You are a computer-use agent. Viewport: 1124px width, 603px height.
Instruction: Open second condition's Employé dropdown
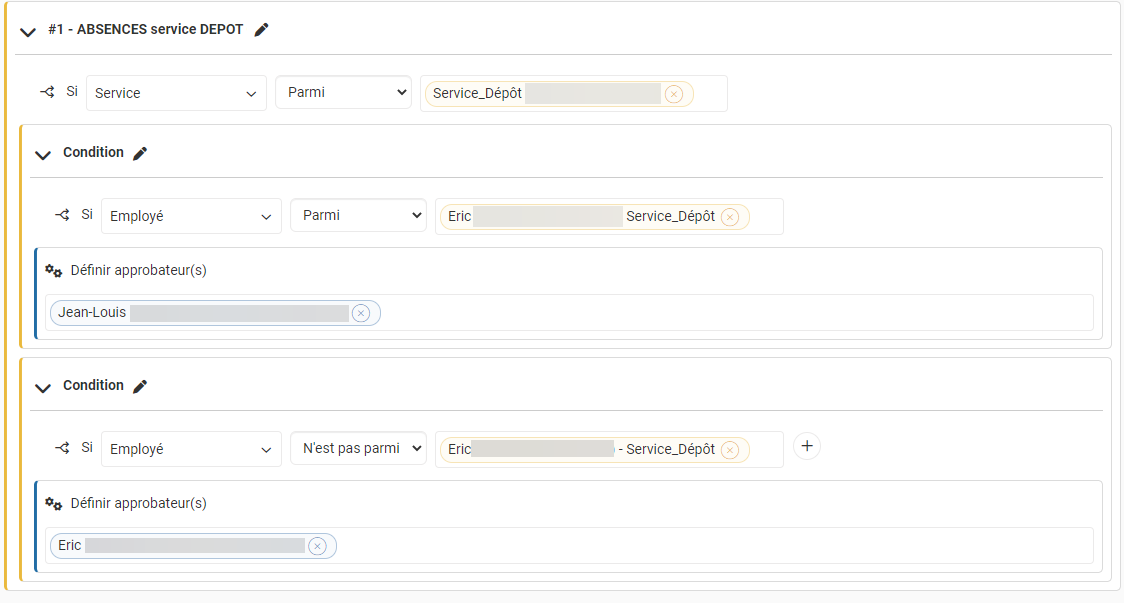(191, 449)
